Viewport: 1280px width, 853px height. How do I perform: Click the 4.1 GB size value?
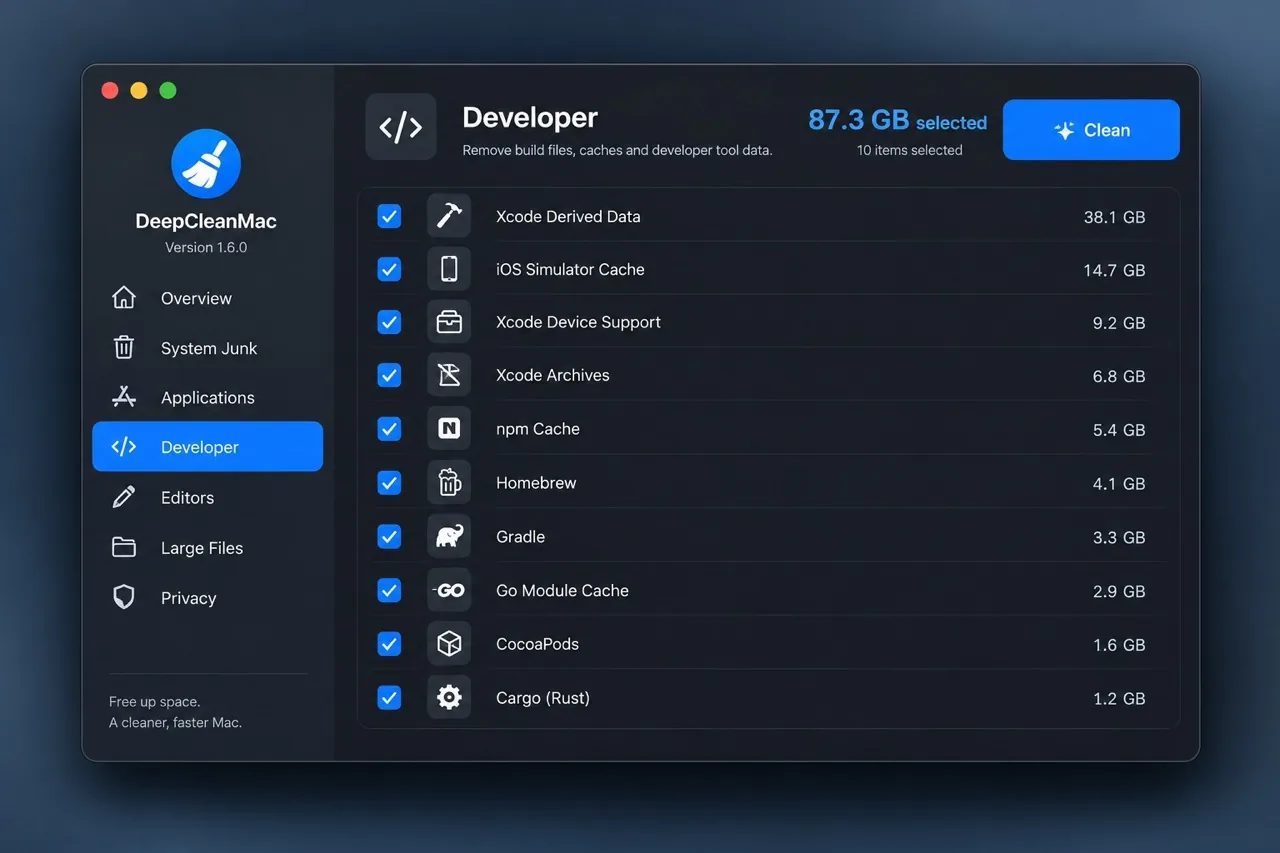1119,484
